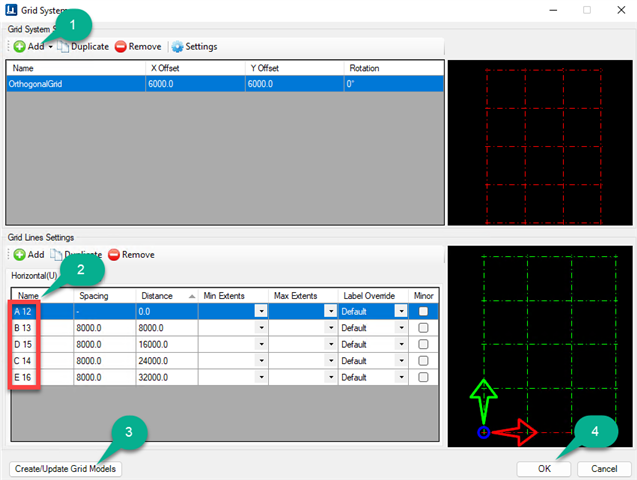This screenshot has height=480, width=637.
Task: Click the red Remove icon in Grid System toolbar
Action: point(121,46)
